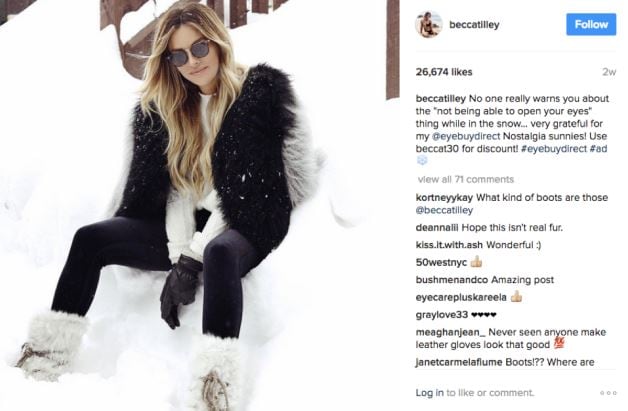Expand view all 71 comments
Viewport: 628px width, 411px height.
(465, 179)
